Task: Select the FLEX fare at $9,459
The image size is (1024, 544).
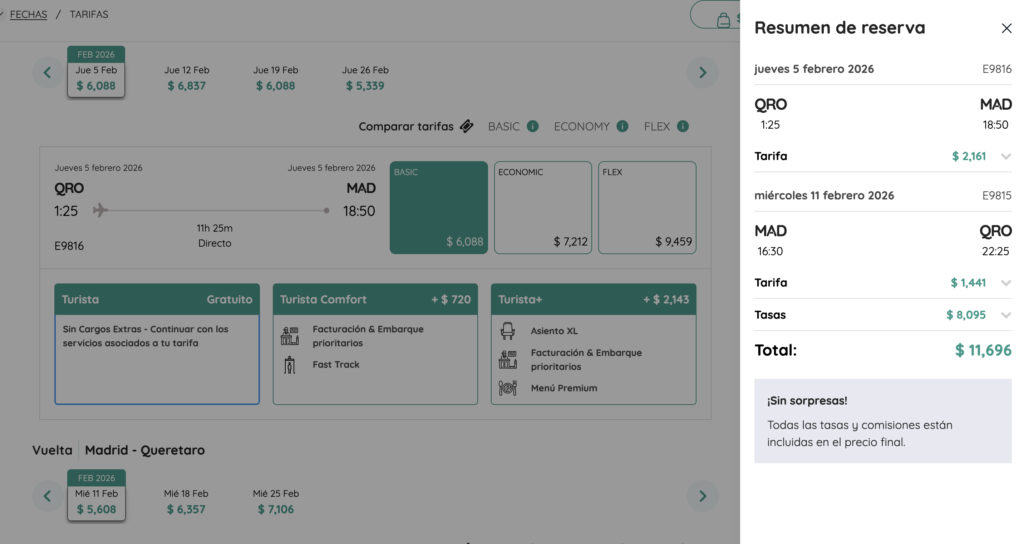Action: [647, 208]
